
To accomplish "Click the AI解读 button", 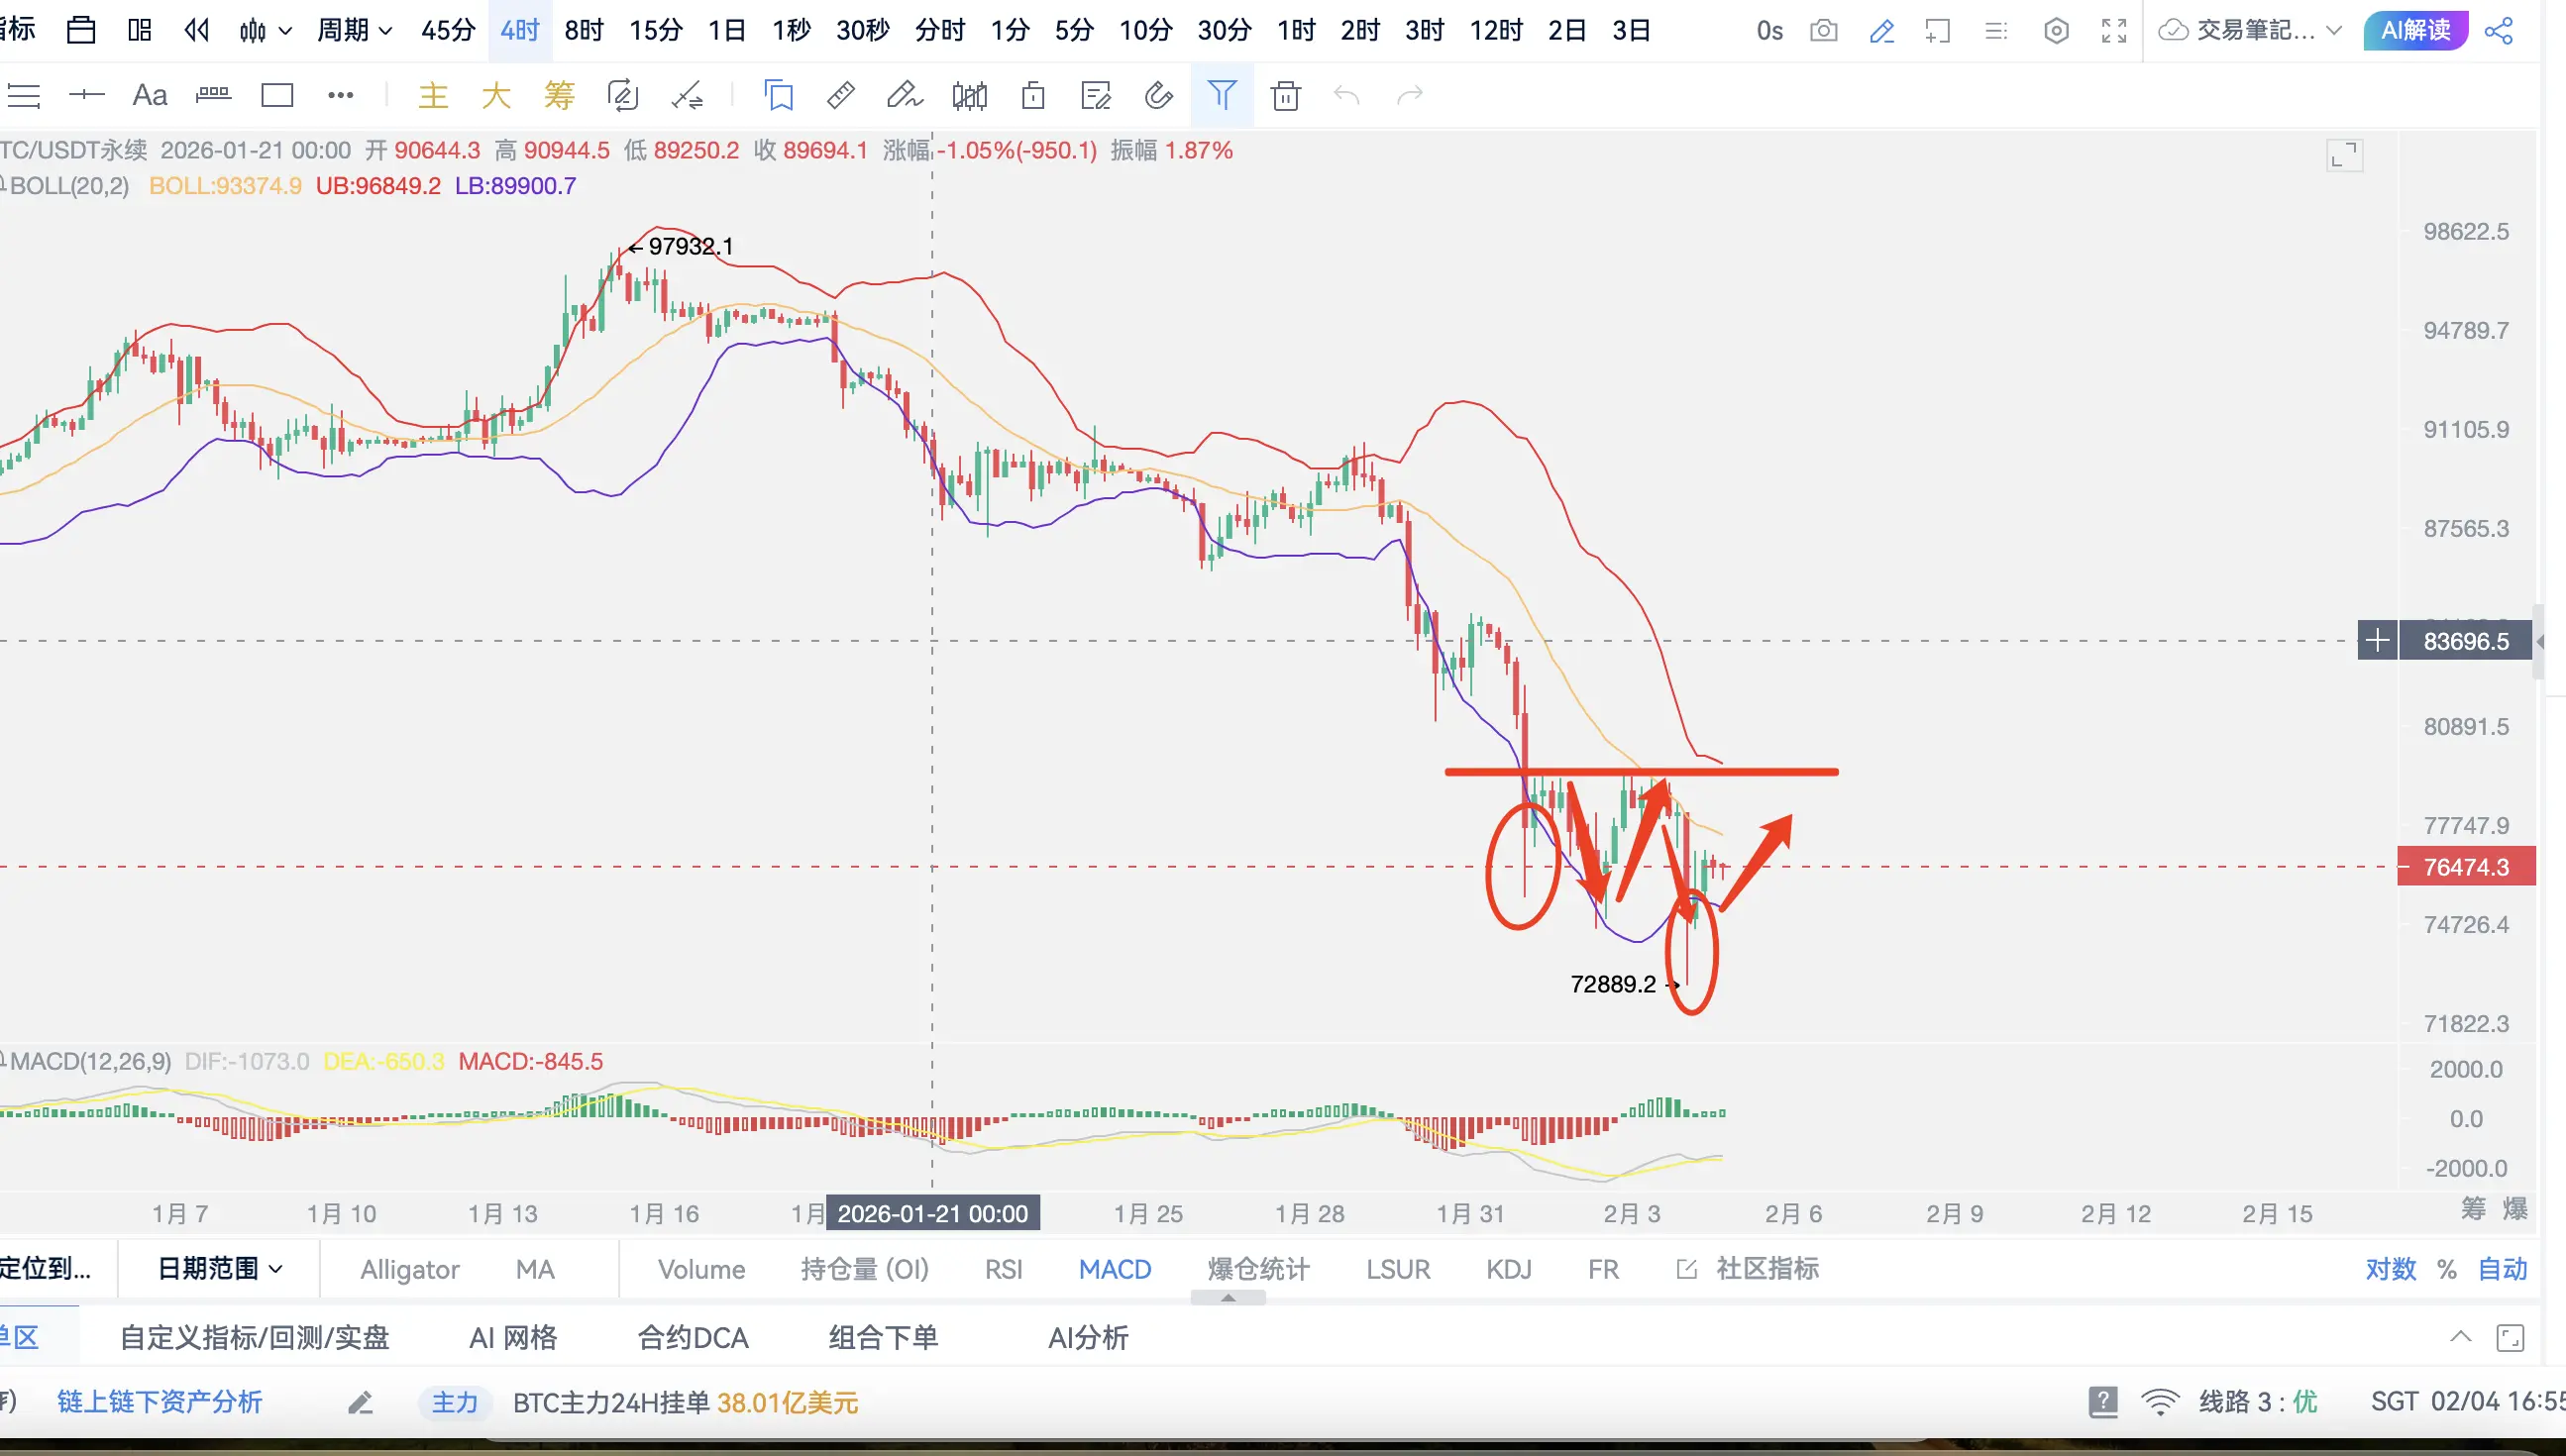I will click(x=2415, y=30).
